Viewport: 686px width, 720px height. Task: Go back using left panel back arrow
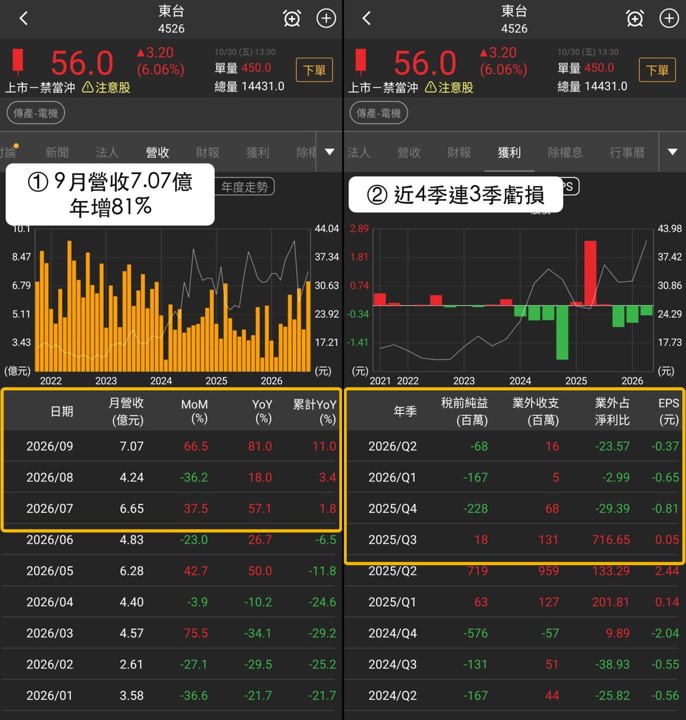24,18
